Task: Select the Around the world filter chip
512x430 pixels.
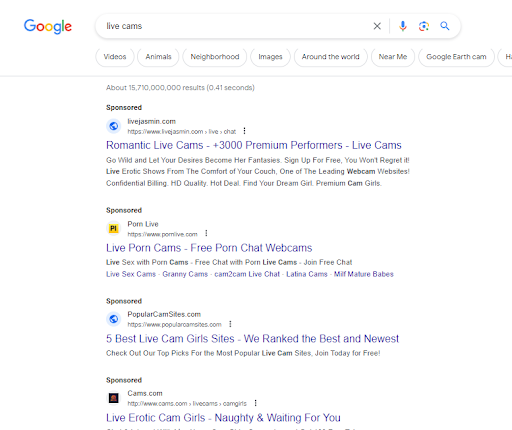Action: 331,57
